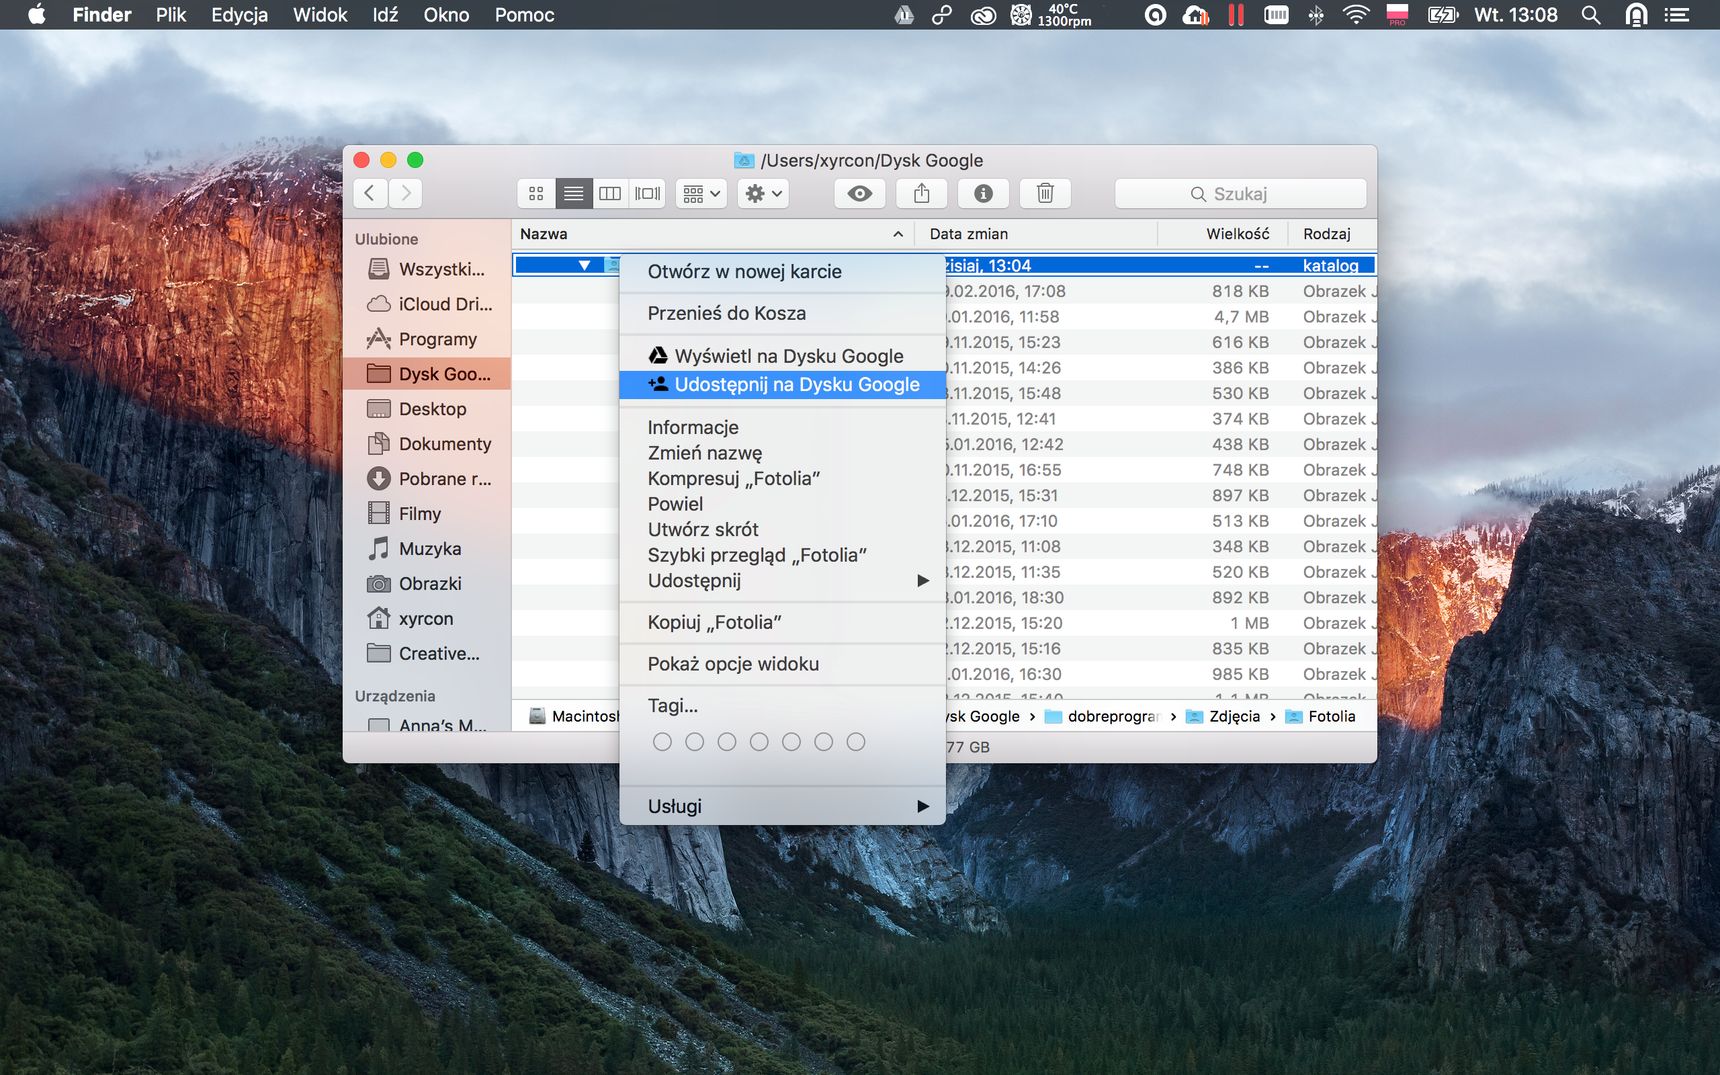Open iCloud Drive in the sidebar
The image size is (1720, 1075).
pos(427,304)
